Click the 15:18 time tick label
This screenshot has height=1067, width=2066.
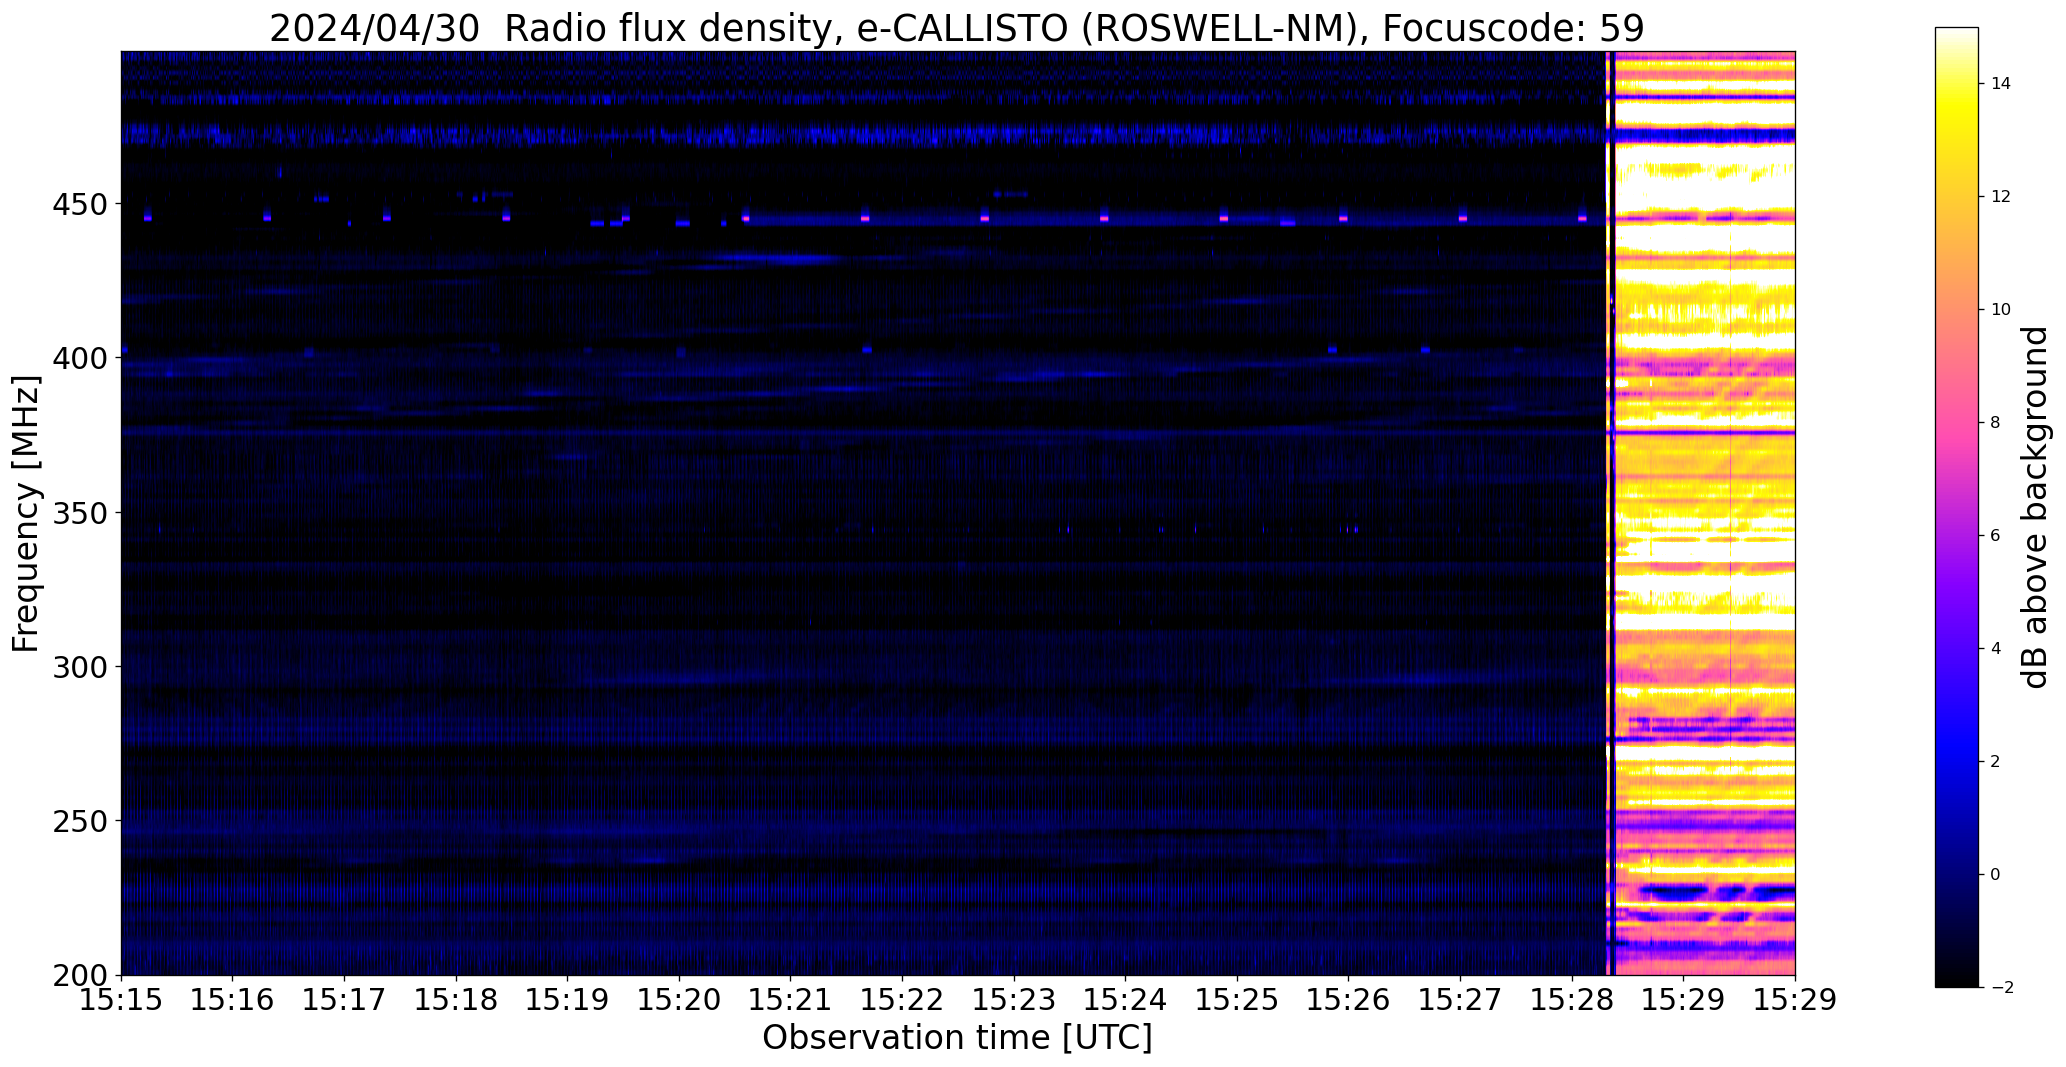(457, 1001)
